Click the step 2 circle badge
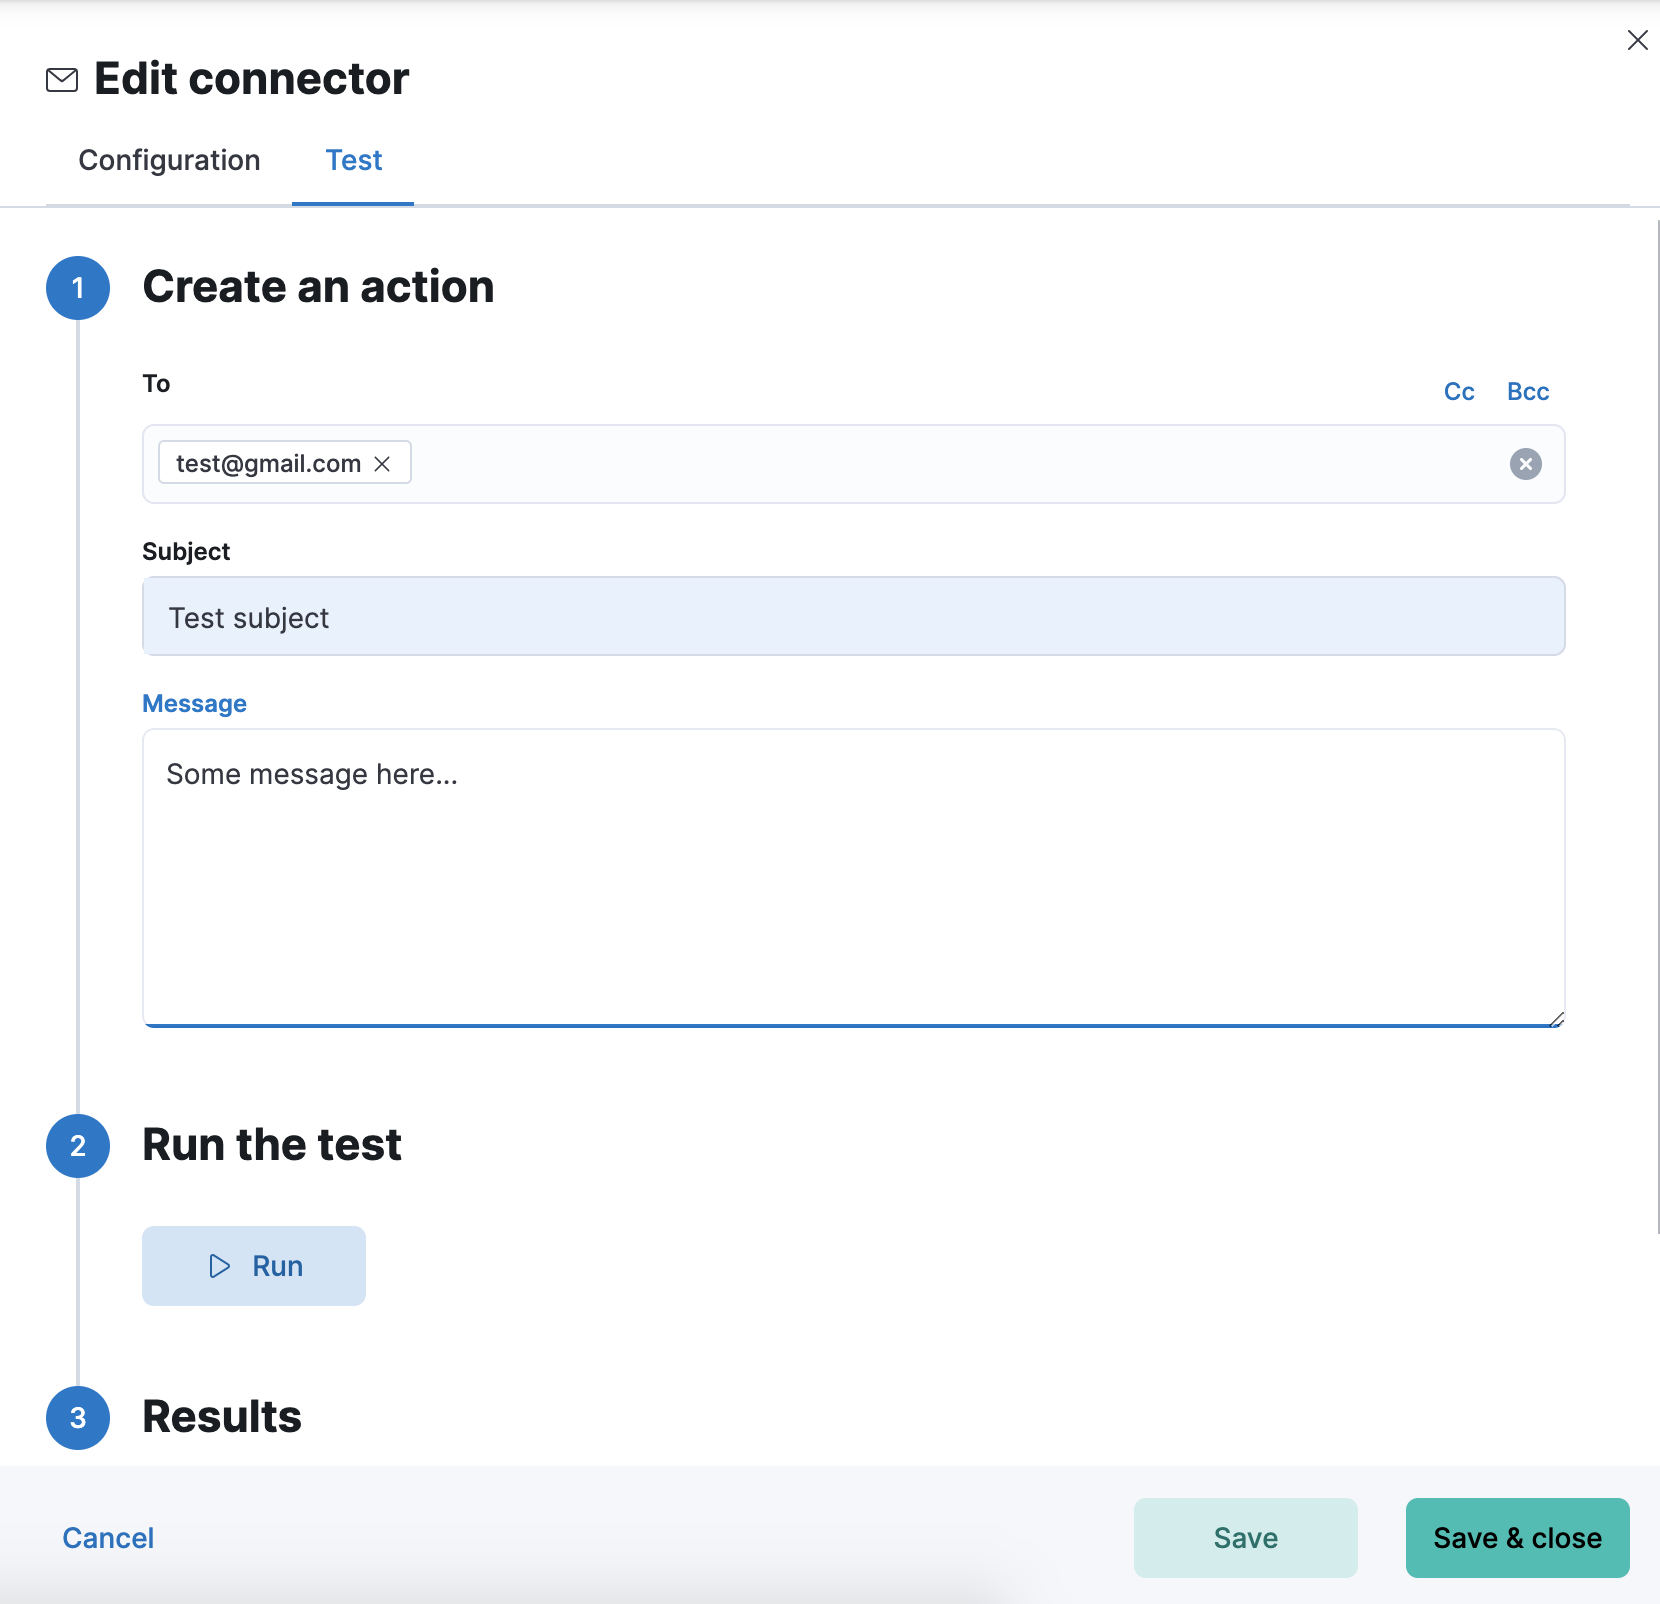Screen dimensions: 1660x1604 click(x=78, y=1146)
